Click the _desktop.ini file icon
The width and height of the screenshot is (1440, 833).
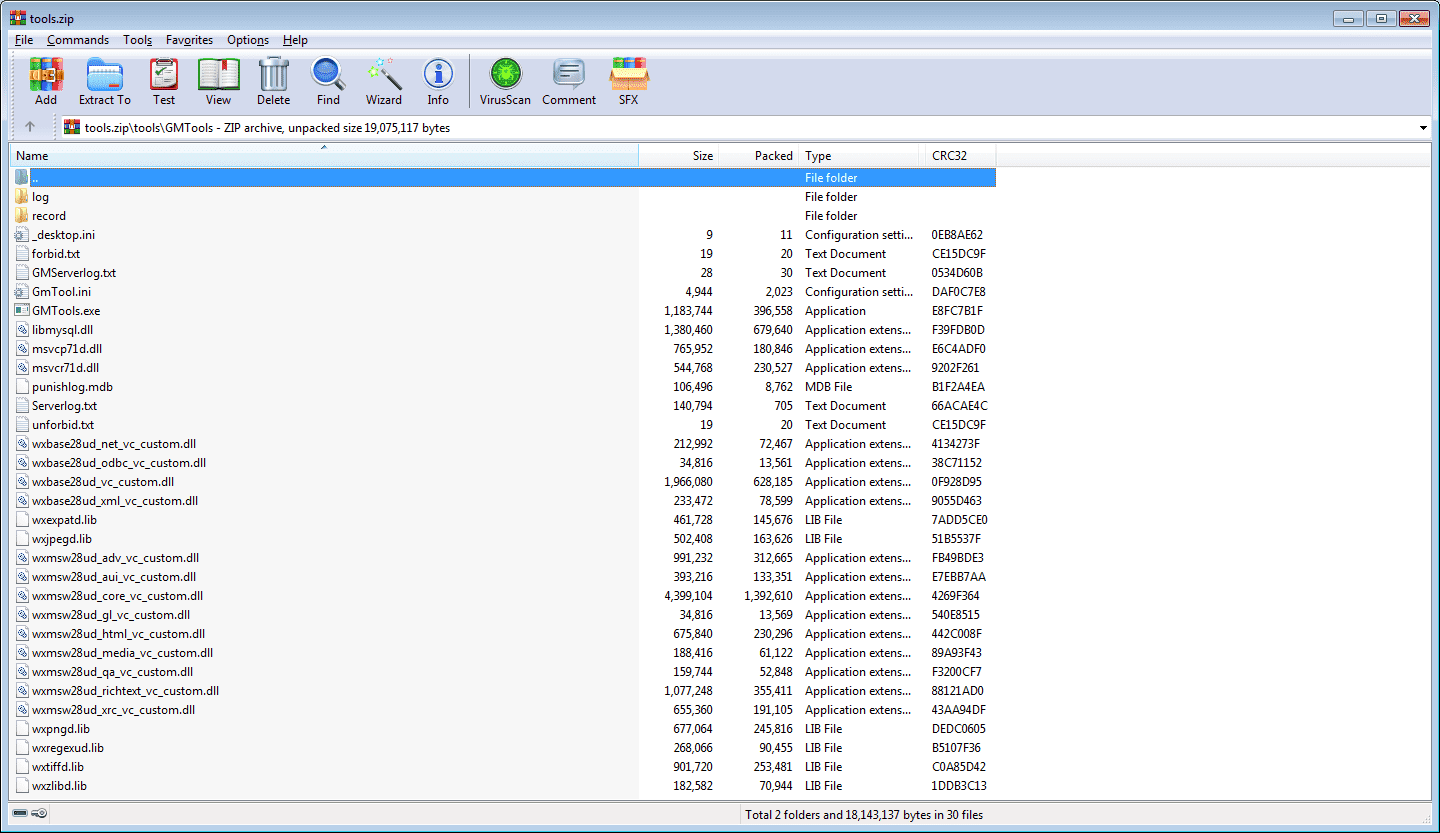click(x=22, y=235)
